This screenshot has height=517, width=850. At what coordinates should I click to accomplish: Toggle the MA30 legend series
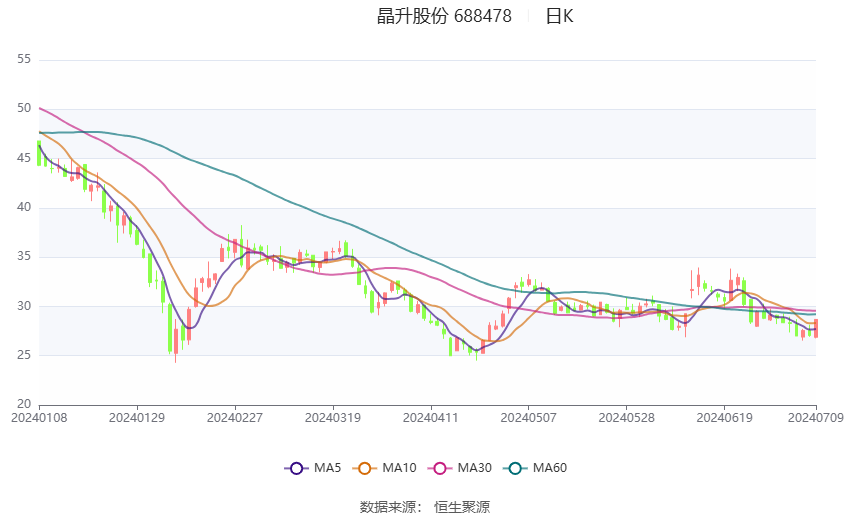460,468
